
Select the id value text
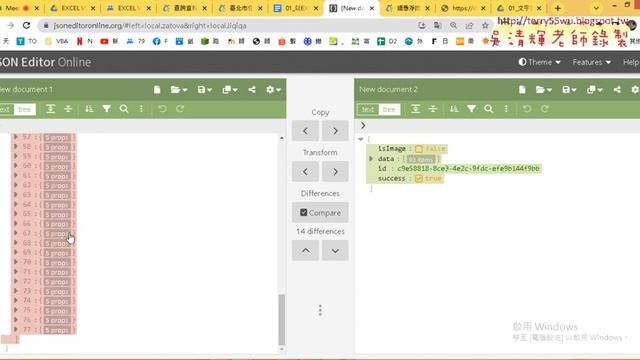click(468, 169)
